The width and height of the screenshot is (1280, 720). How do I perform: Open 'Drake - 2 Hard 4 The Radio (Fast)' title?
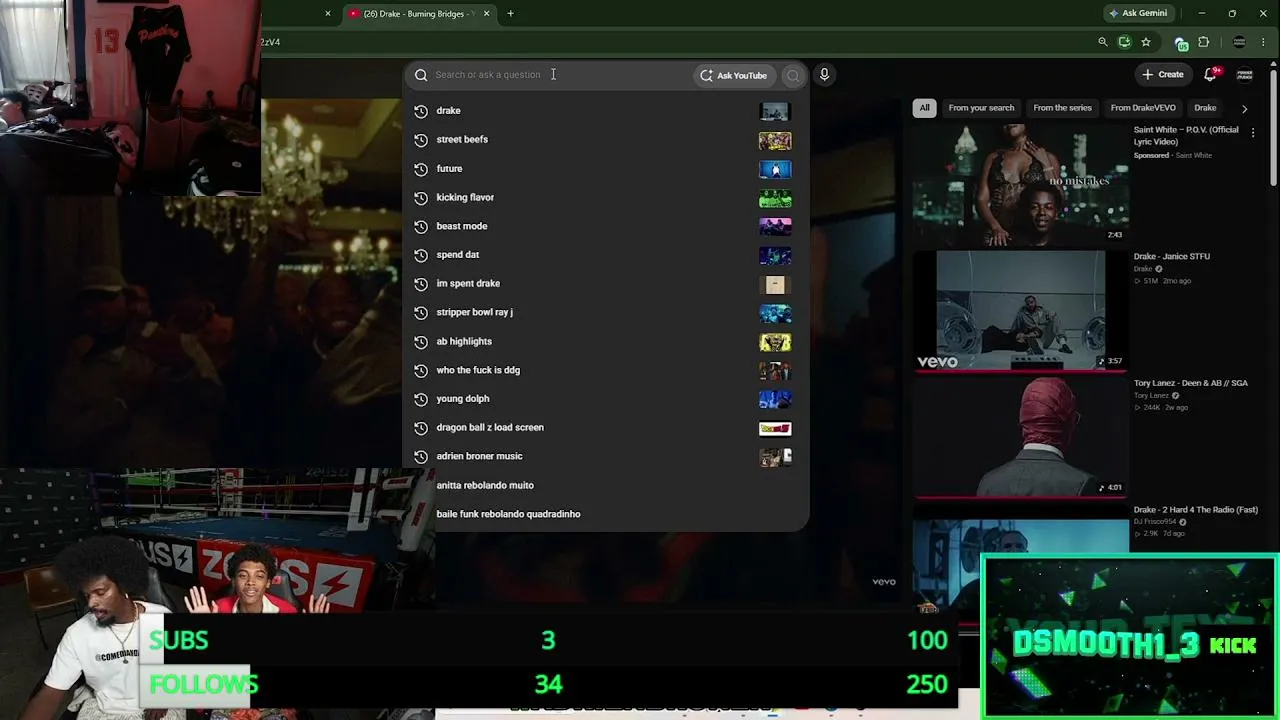(1196, 510)
